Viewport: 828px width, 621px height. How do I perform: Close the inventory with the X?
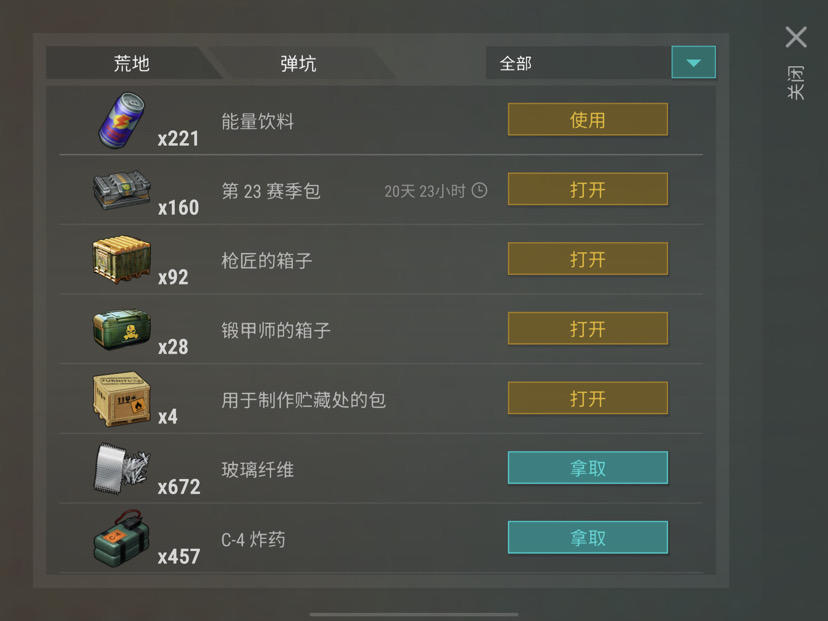click(796, 37)
